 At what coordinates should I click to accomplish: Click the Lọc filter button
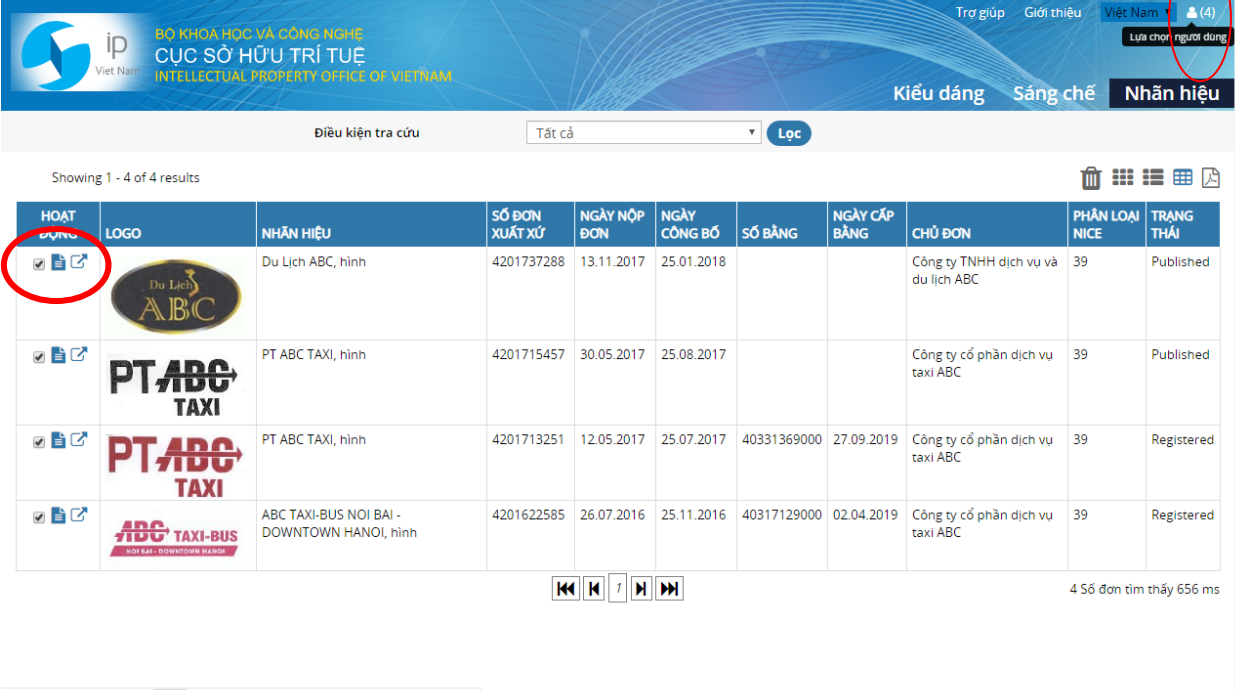(789, 133)
